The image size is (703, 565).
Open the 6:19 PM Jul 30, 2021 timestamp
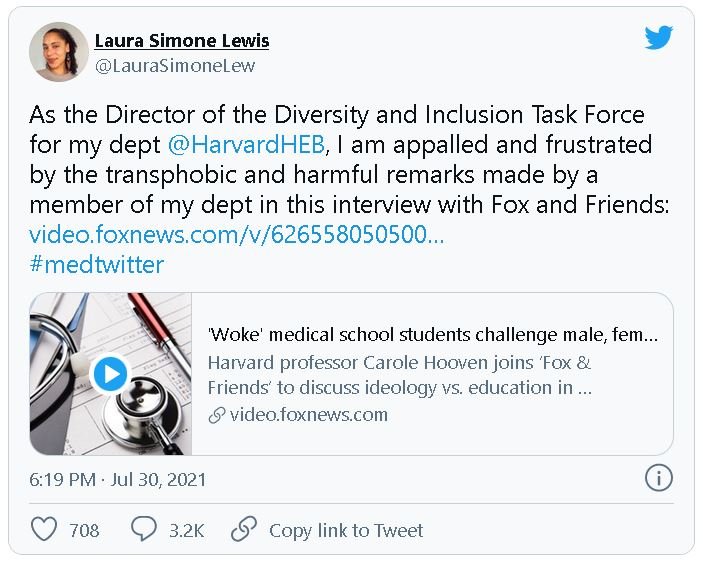117,479
